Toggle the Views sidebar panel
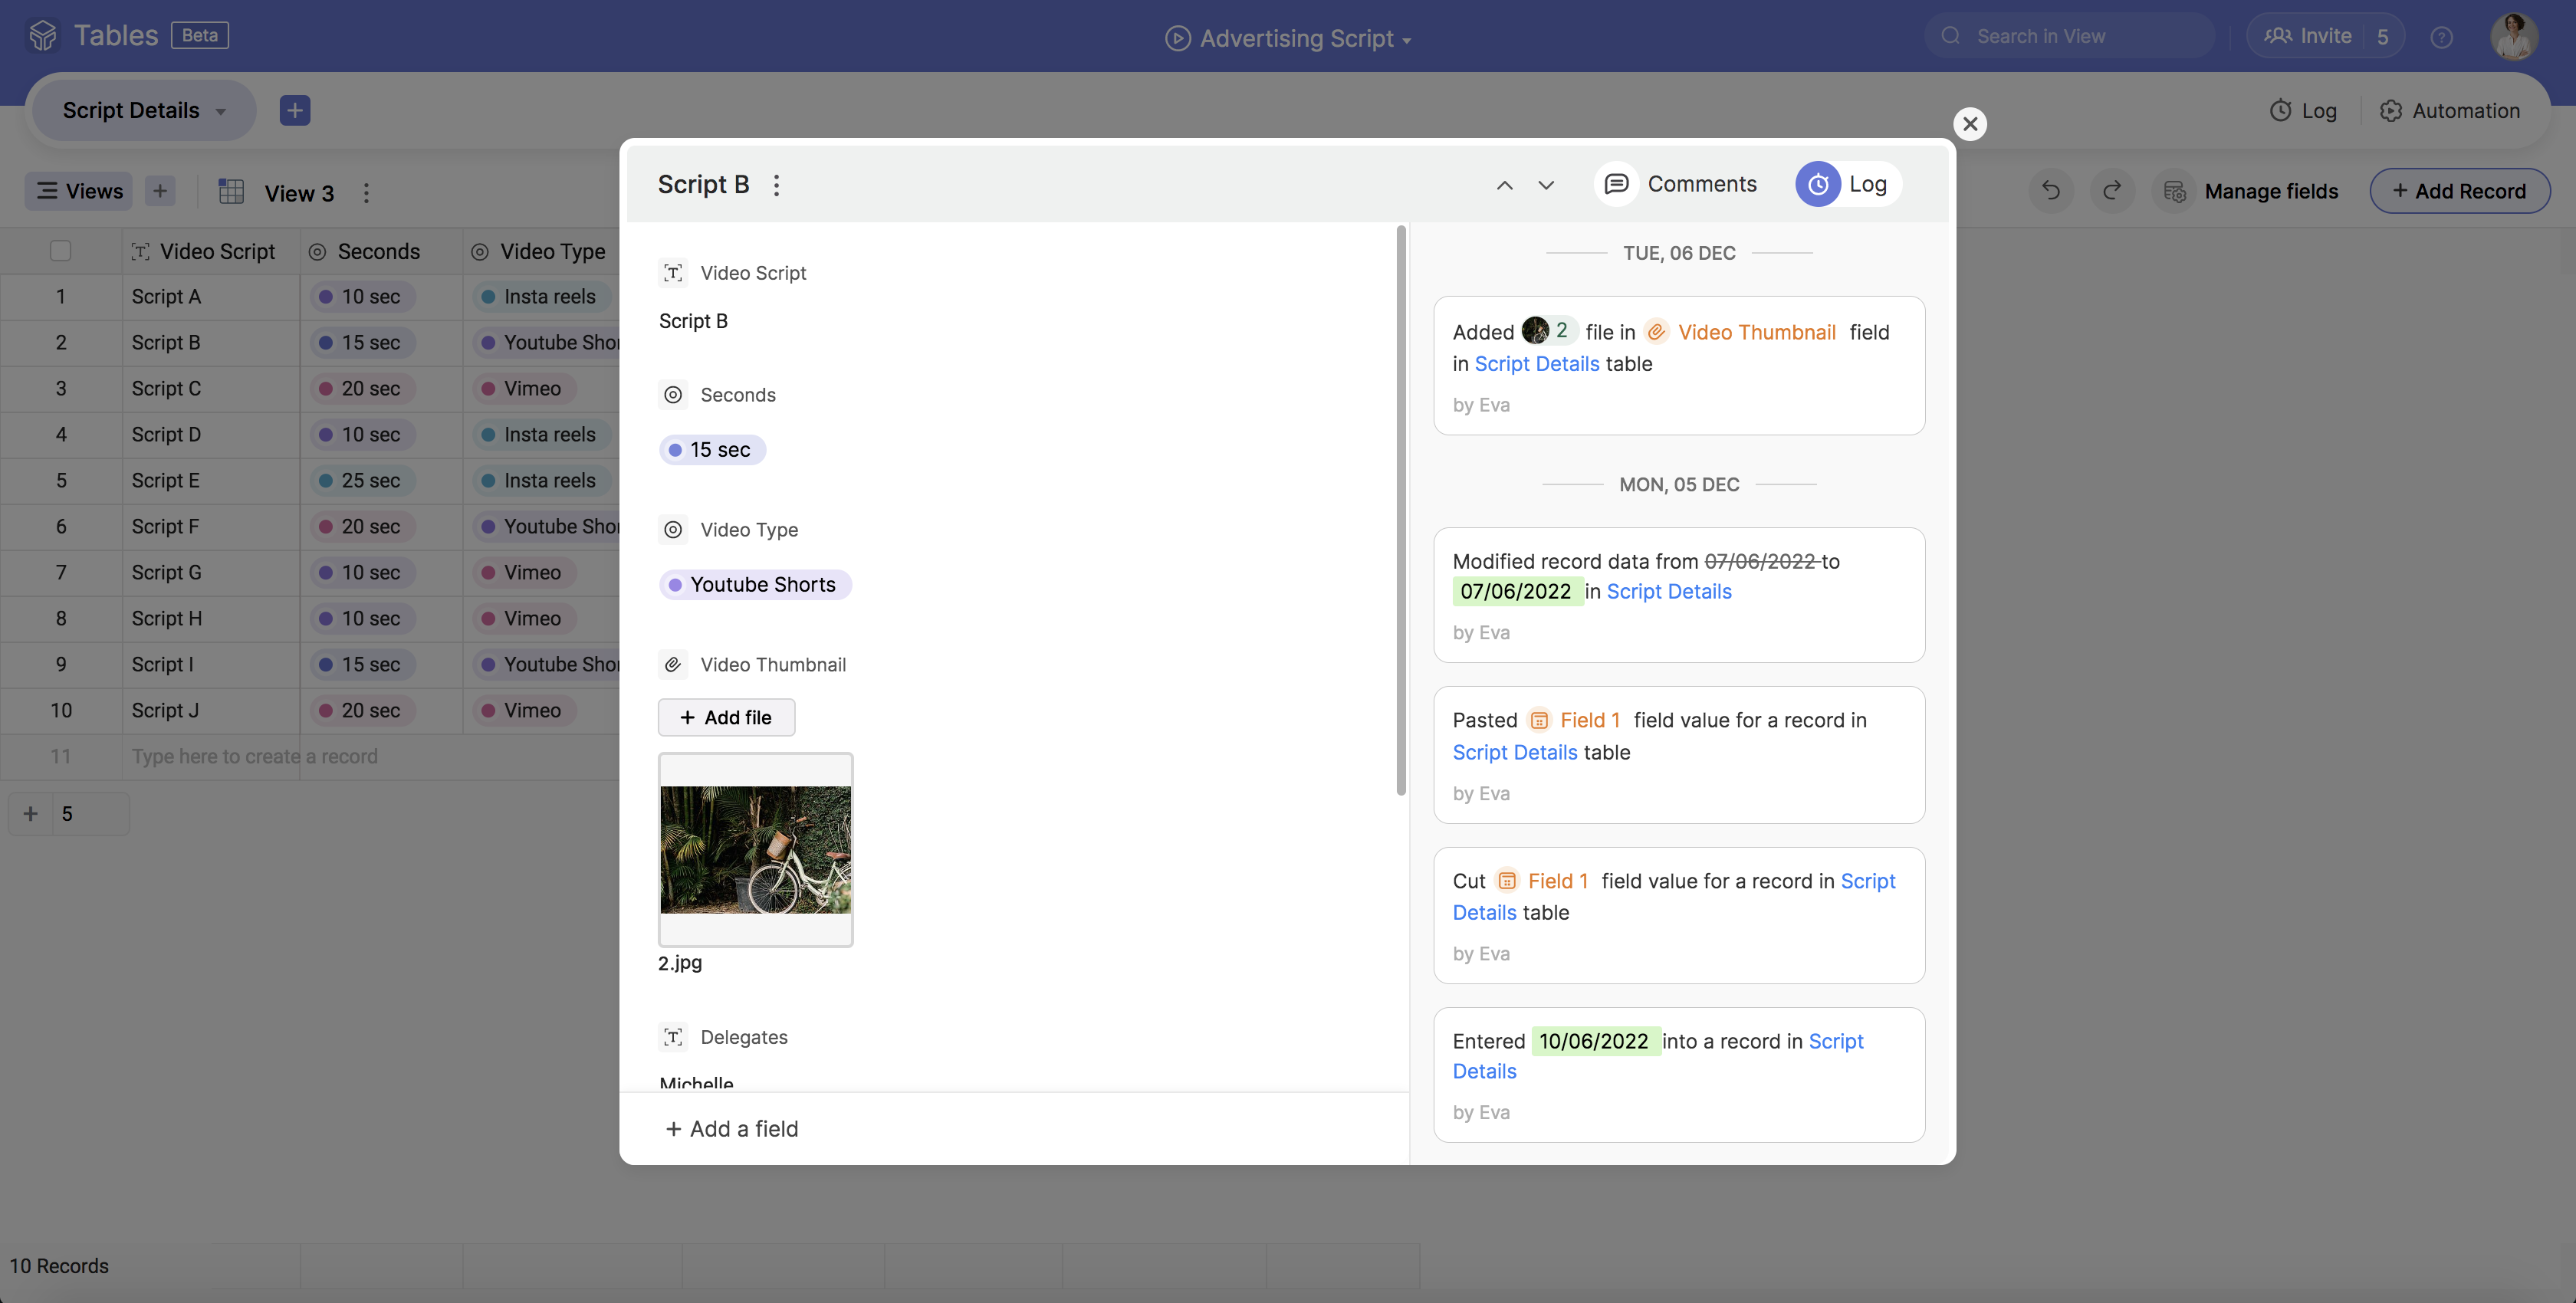Image resolution: width=2576 pixels, height=1303 pixels. pyautogui.click(x=80, y=191)
